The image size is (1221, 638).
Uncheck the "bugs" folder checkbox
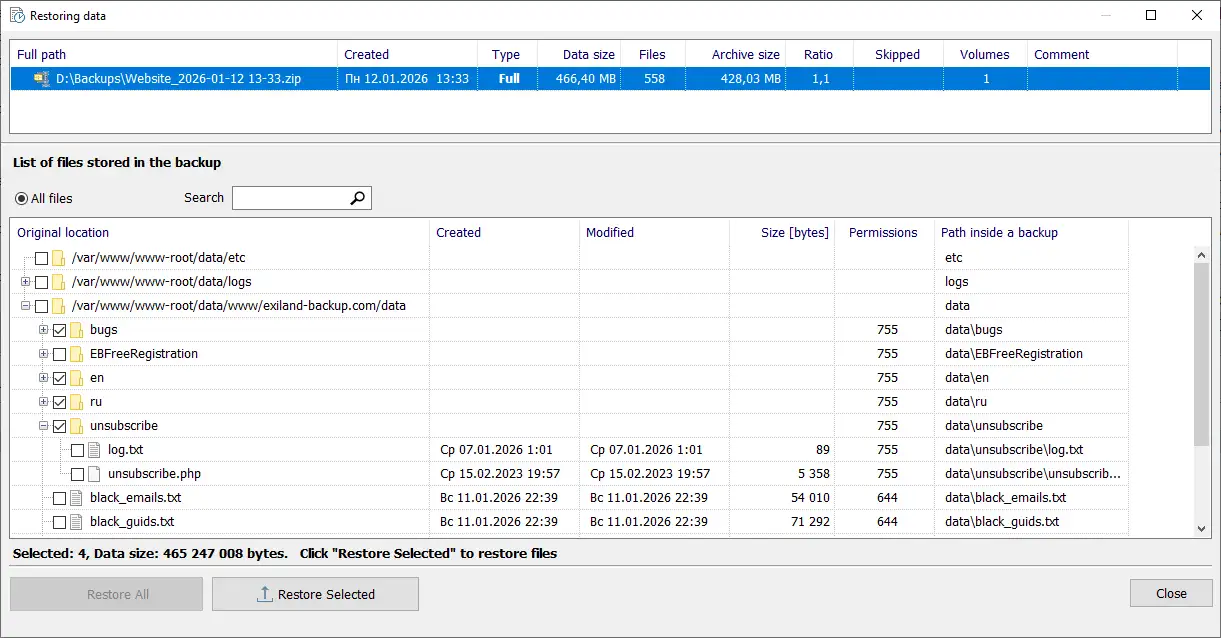(60, 329)
